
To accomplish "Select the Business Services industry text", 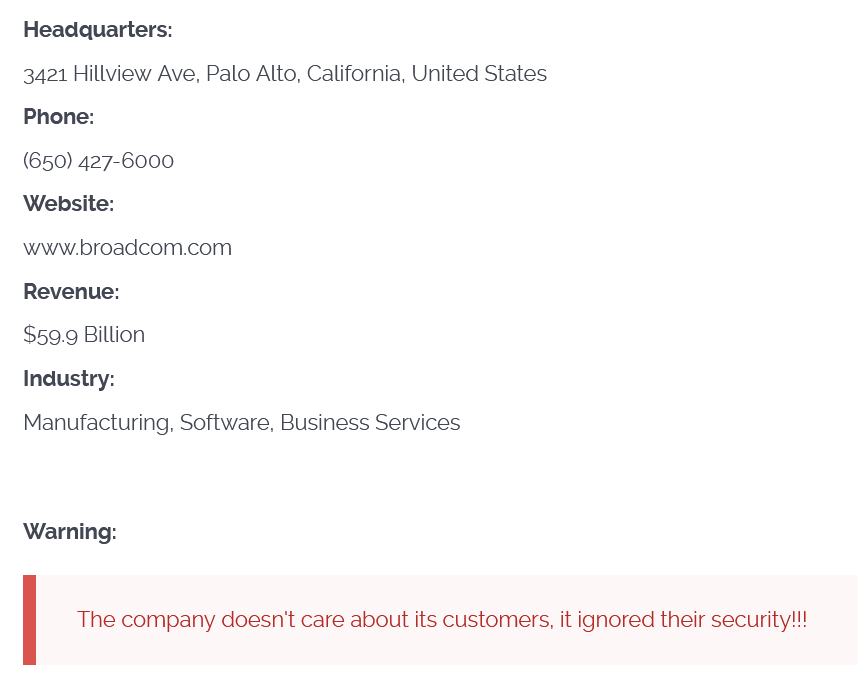I will (x=370, y=423).
